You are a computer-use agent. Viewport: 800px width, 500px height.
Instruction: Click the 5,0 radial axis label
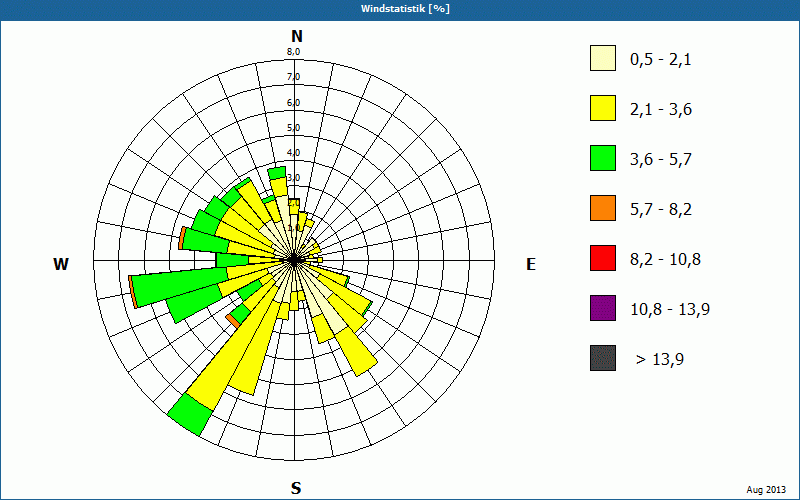(x=293, y=128)
